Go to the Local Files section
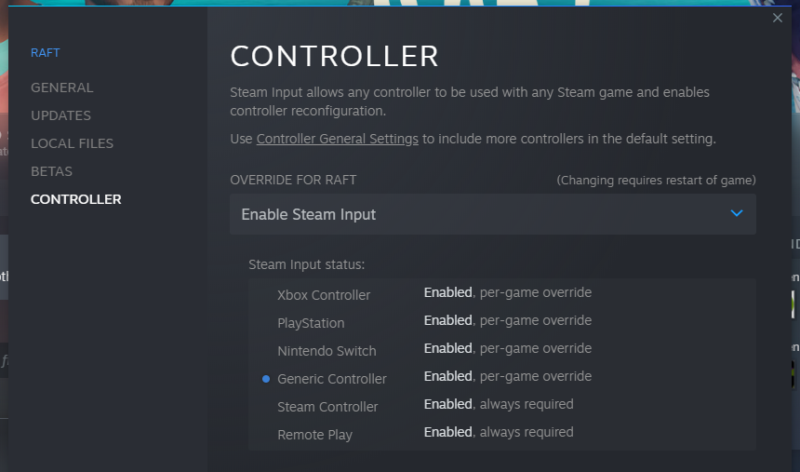Image resolution: width=800 pixels, height=472 pixels. 72,143
